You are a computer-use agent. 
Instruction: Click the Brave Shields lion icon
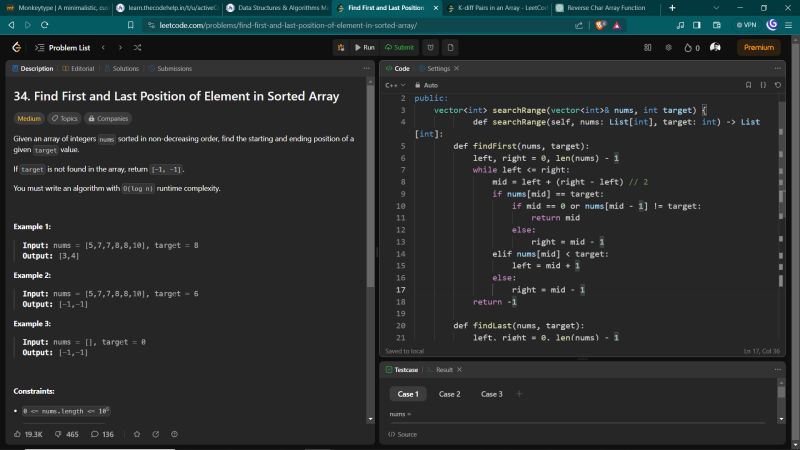click(x=601, y=25)
